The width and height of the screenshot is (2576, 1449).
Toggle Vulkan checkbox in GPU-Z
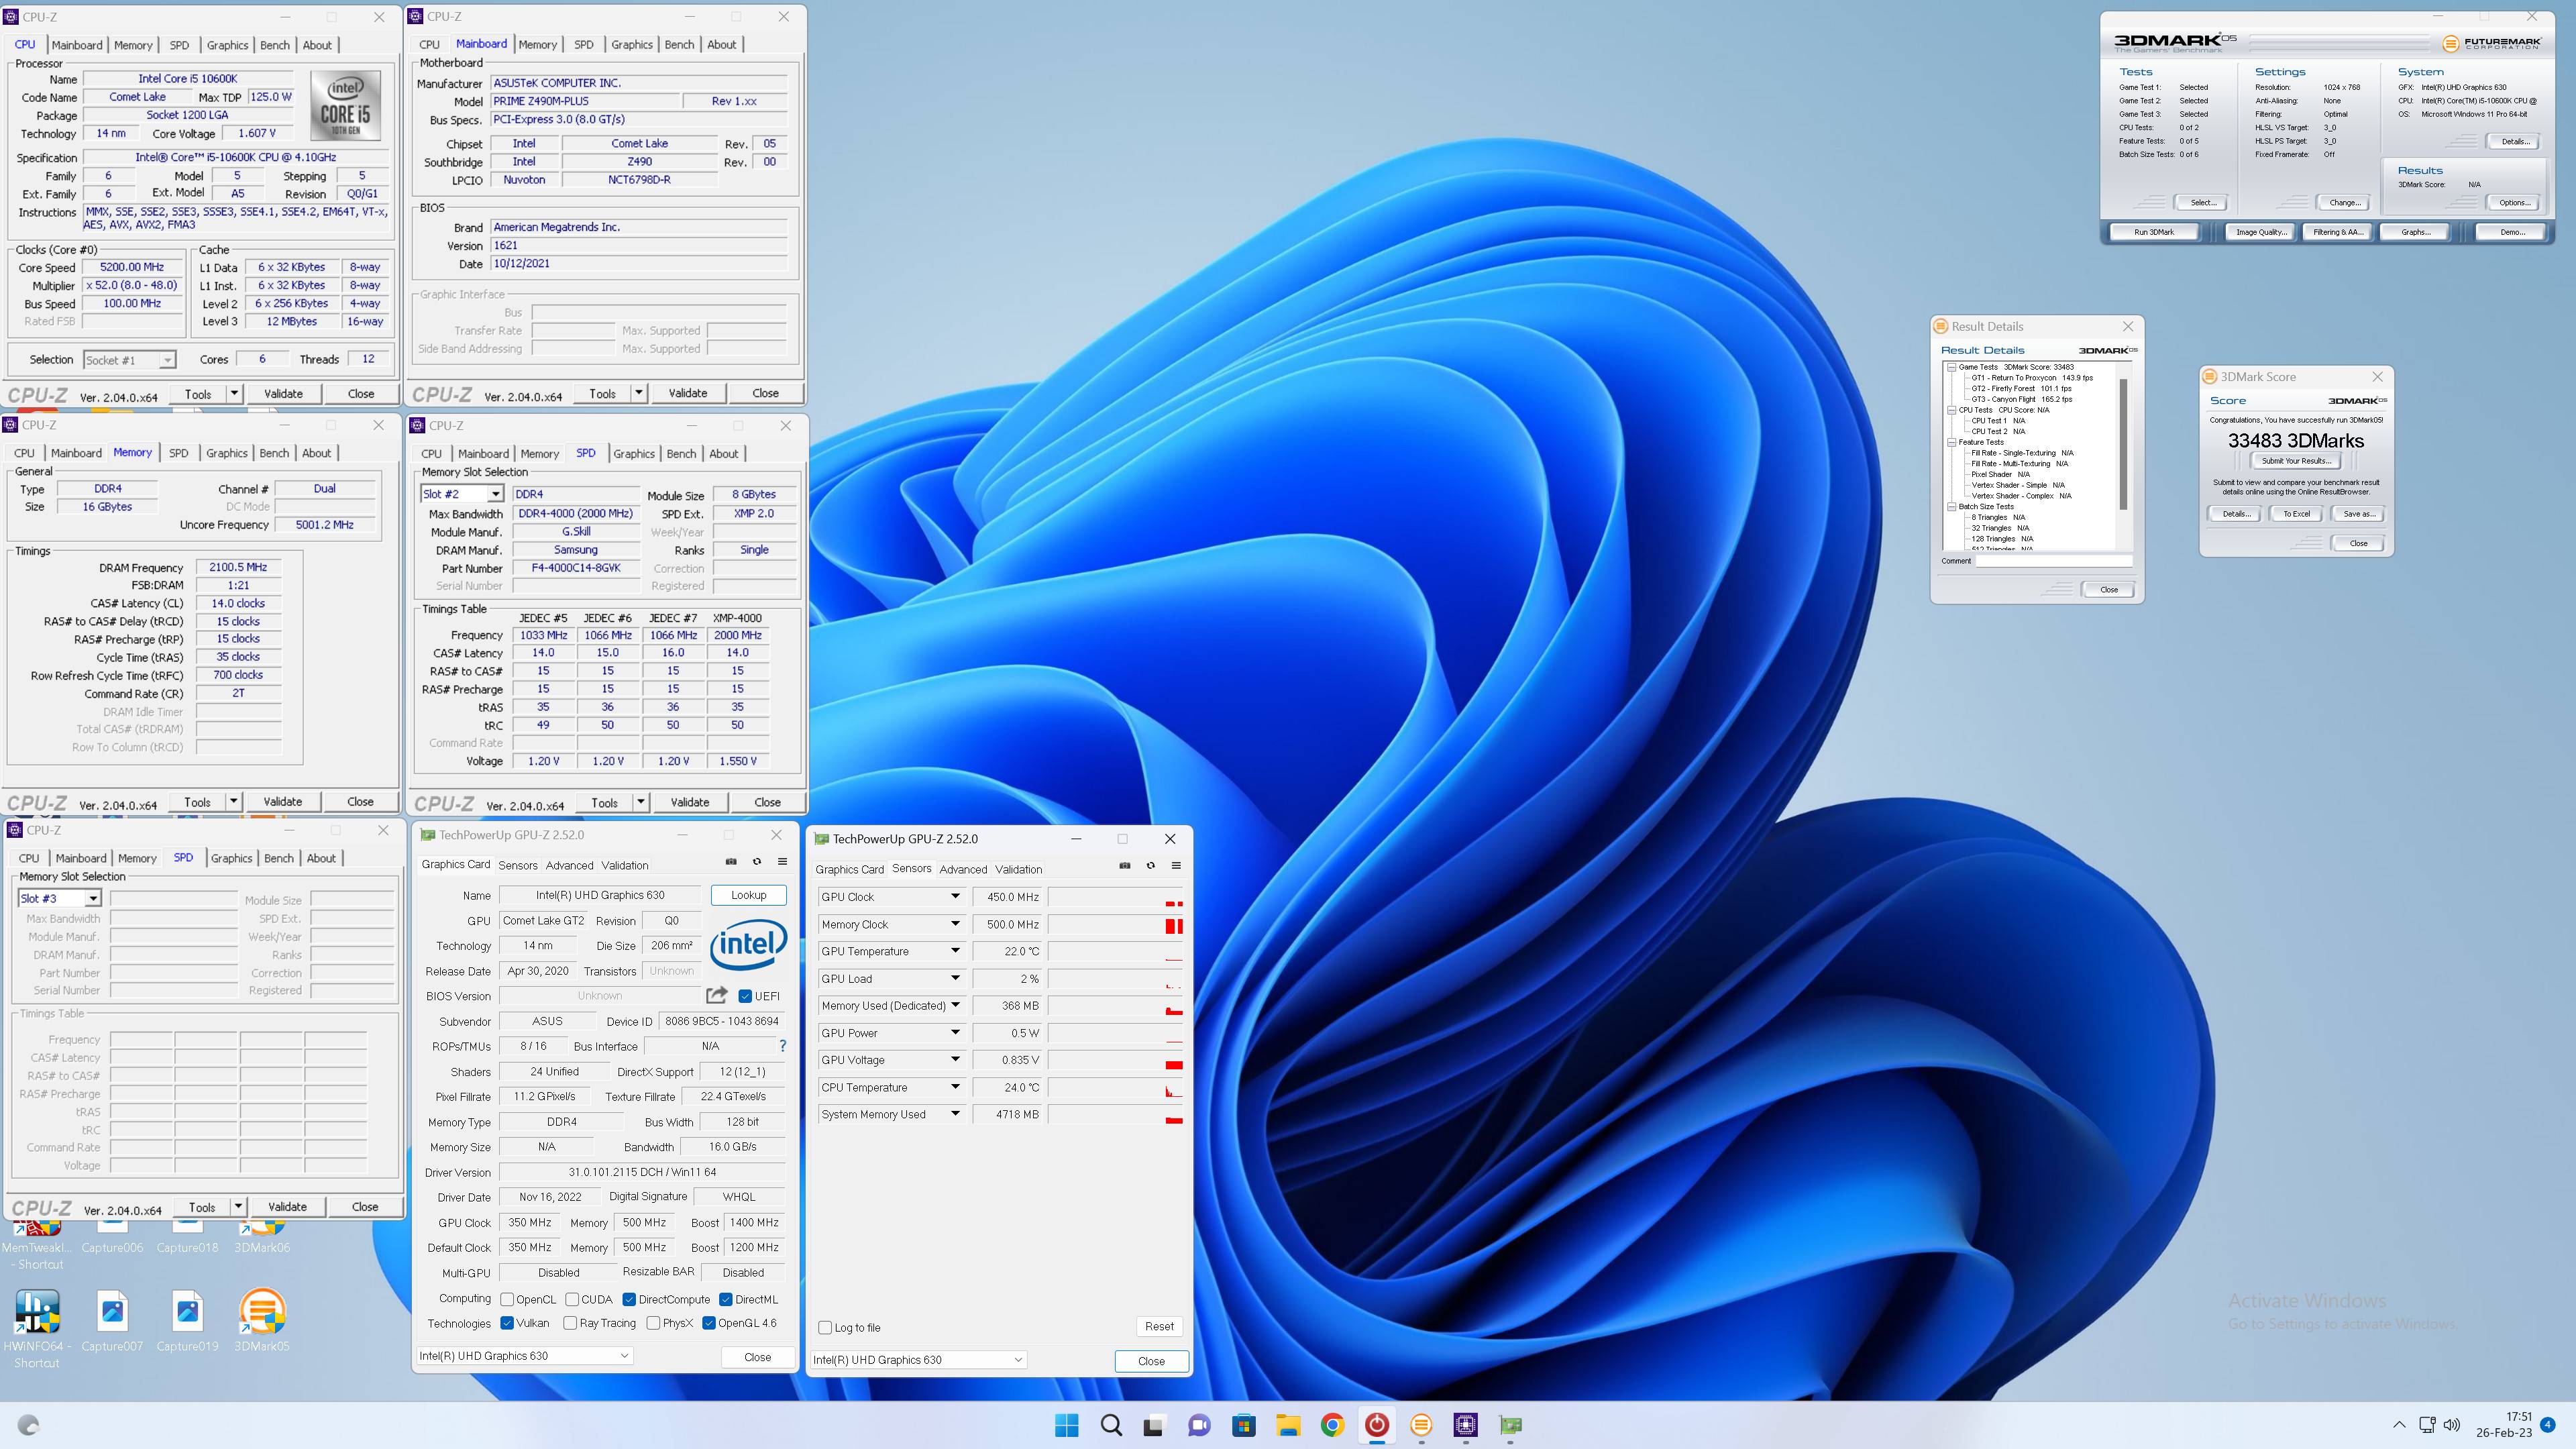507,1323
